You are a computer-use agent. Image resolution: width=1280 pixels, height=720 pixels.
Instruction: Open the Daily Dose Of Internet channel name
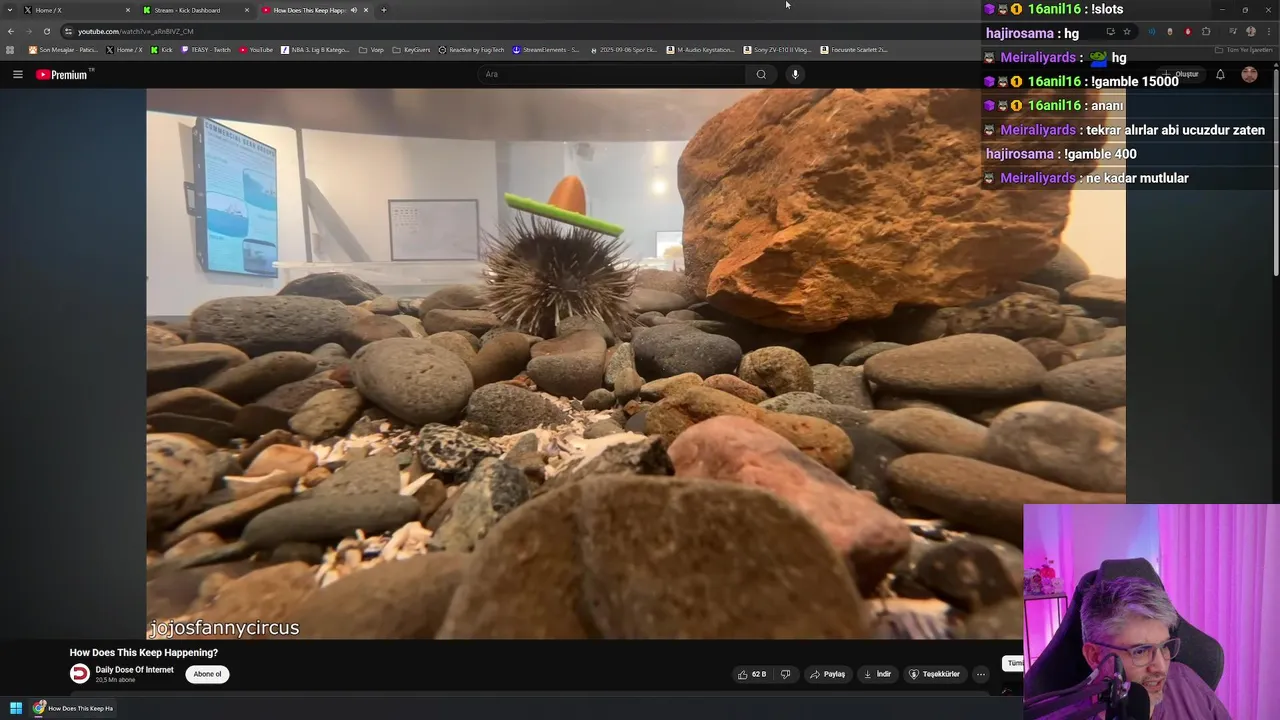pyautogui.click(x=134, y=670)
